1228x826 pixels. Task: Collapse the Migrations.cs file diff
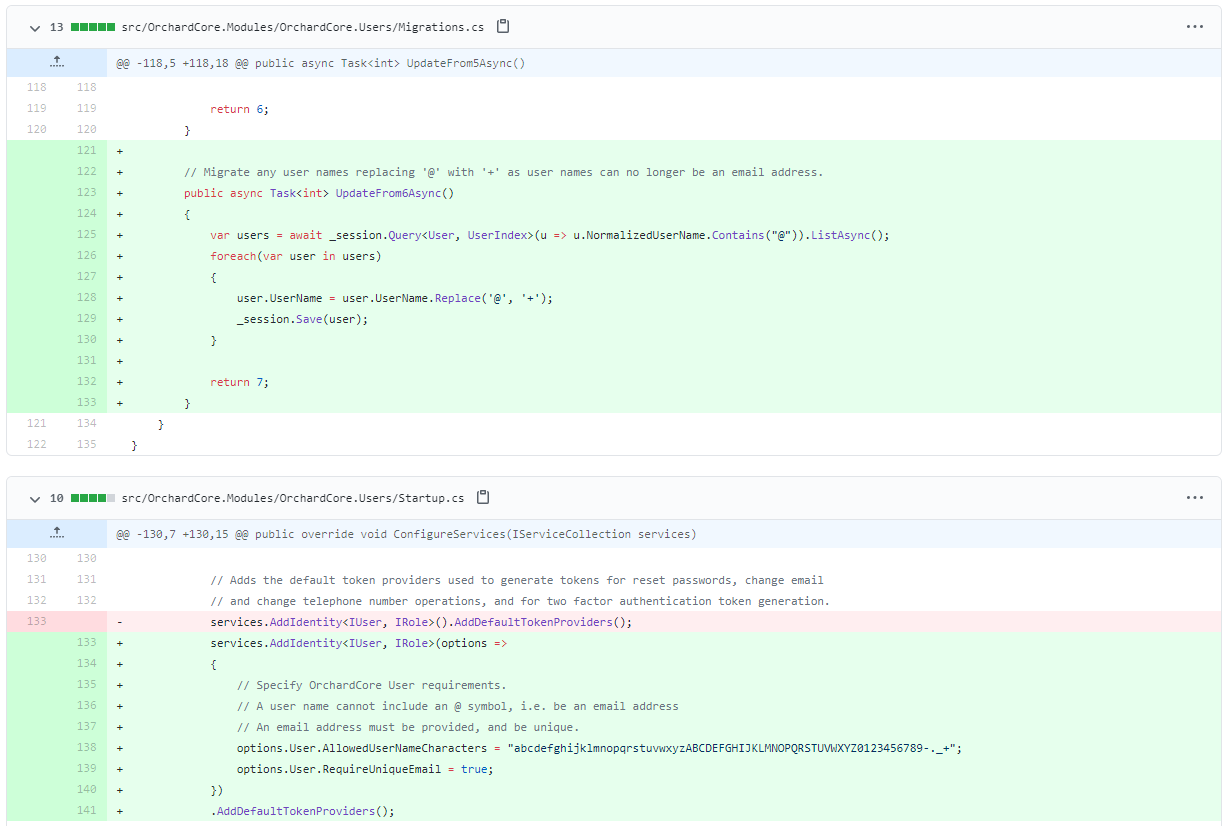coord(35,27)
